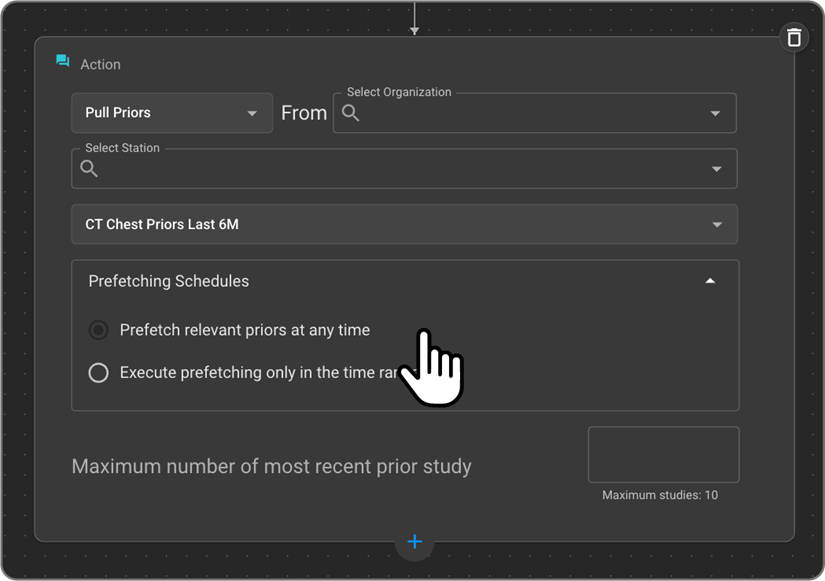Screen dimensions: 825x581
Task: Click the maximum prior study number field
Action: (663, 455)
